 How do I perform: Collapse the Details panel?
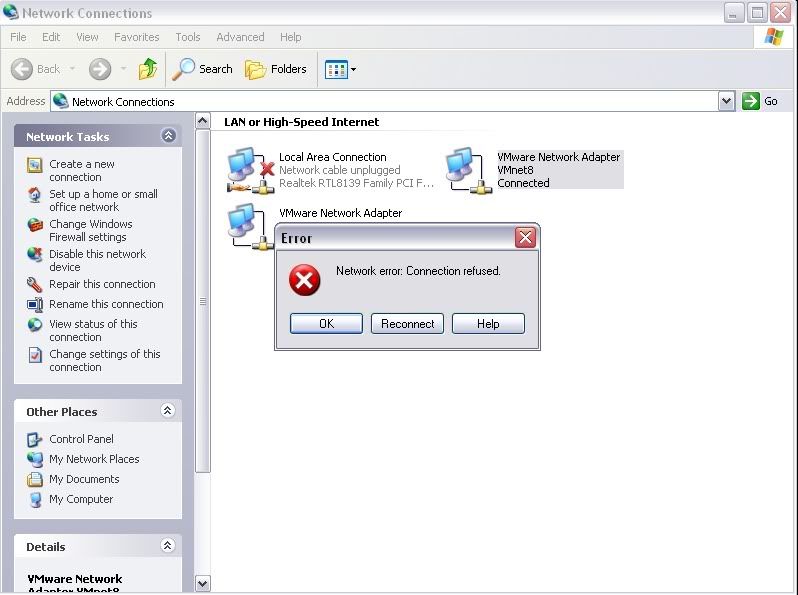[x=168, y=546]
